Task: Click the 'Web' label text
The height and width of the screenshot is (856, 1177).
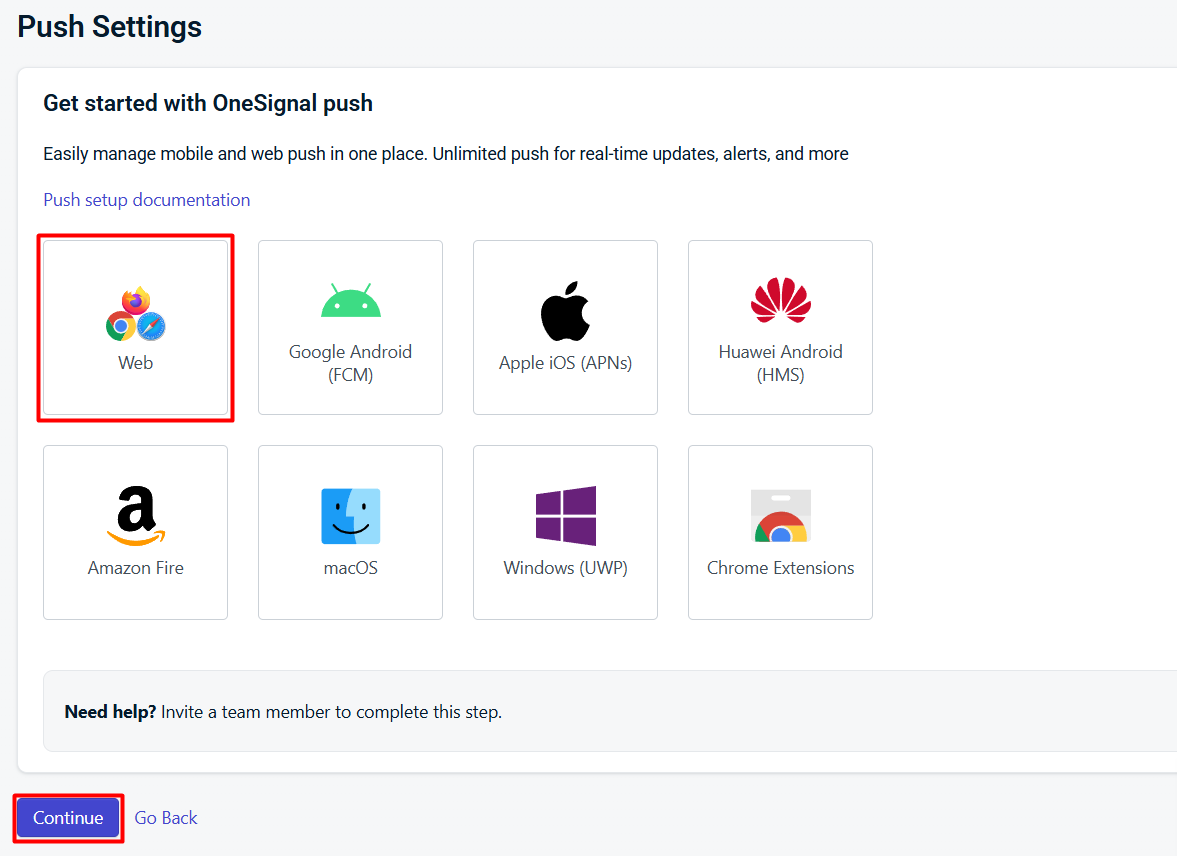Action: (x=136, y=363)
